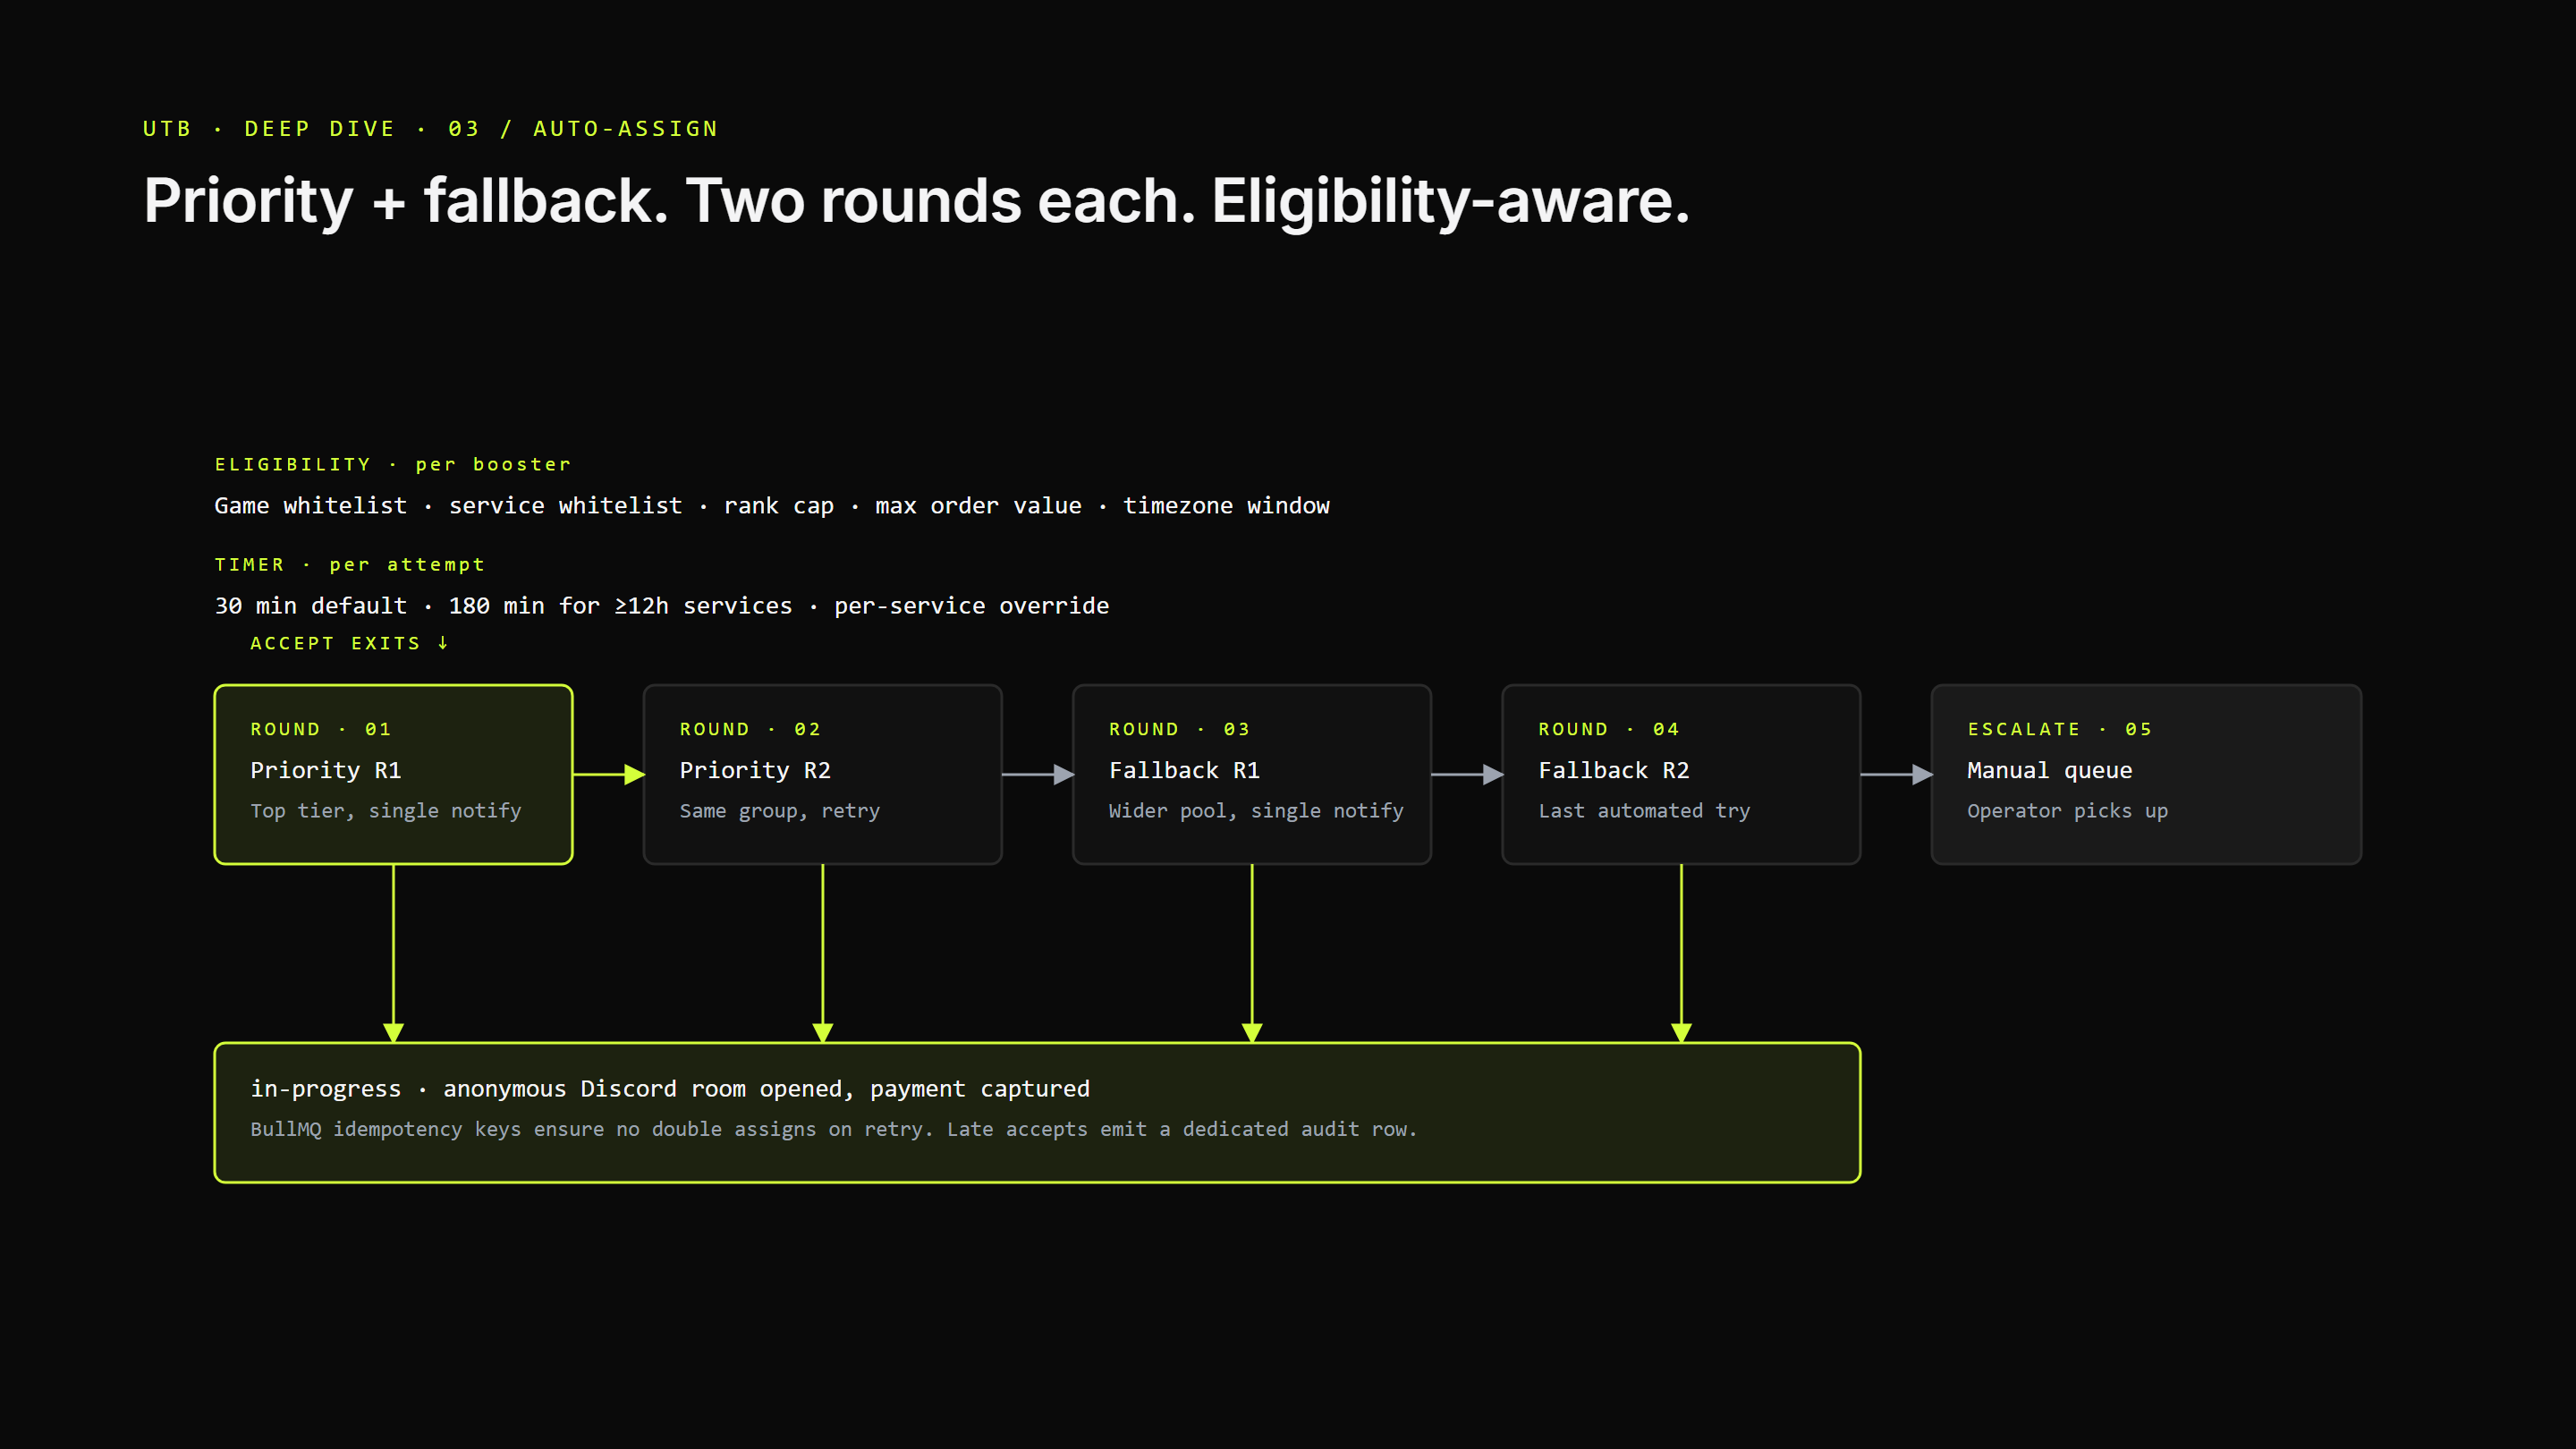2576x1449 pixels.
Task: Click the 'ELIGIBILITY · per booster' label
Action: tap(393, 464)
